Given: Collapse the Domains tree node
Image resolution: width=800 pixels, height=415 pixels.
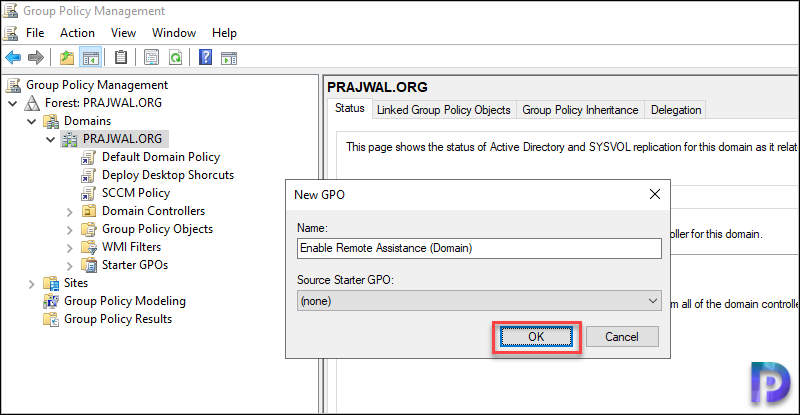Looking at the screenshot, I should pyautogui.click(x=32, y=121).
